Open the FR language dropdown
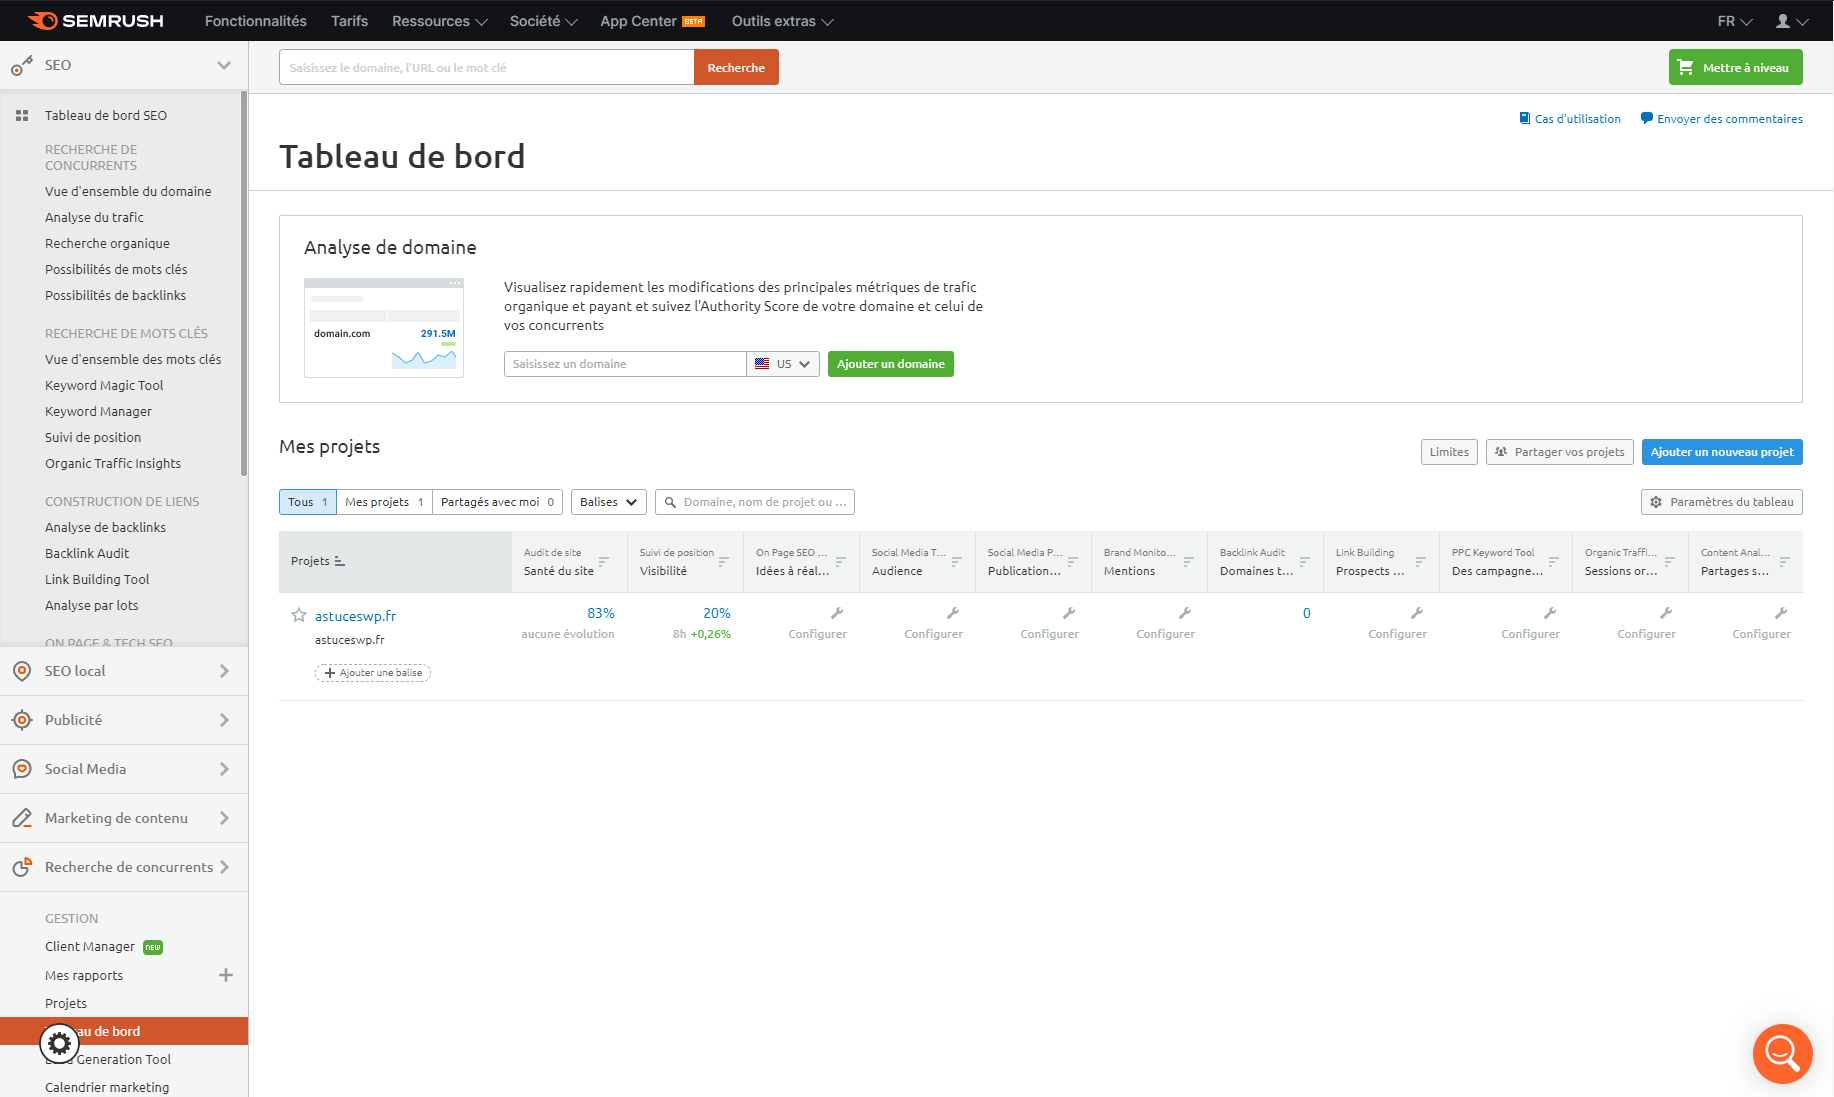 (x=1735, y=21)
